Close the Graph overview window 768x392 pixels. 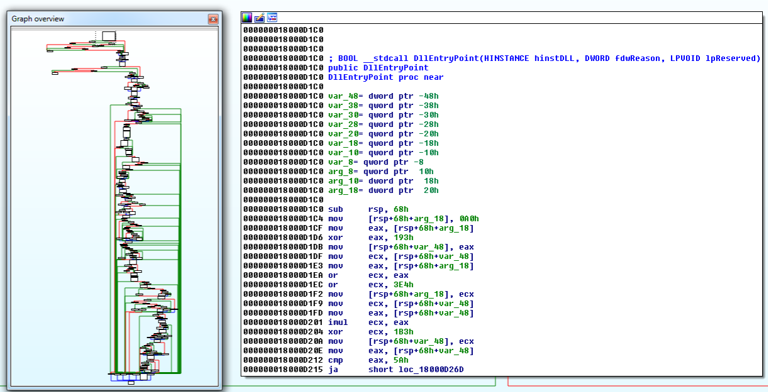[213, 19]
